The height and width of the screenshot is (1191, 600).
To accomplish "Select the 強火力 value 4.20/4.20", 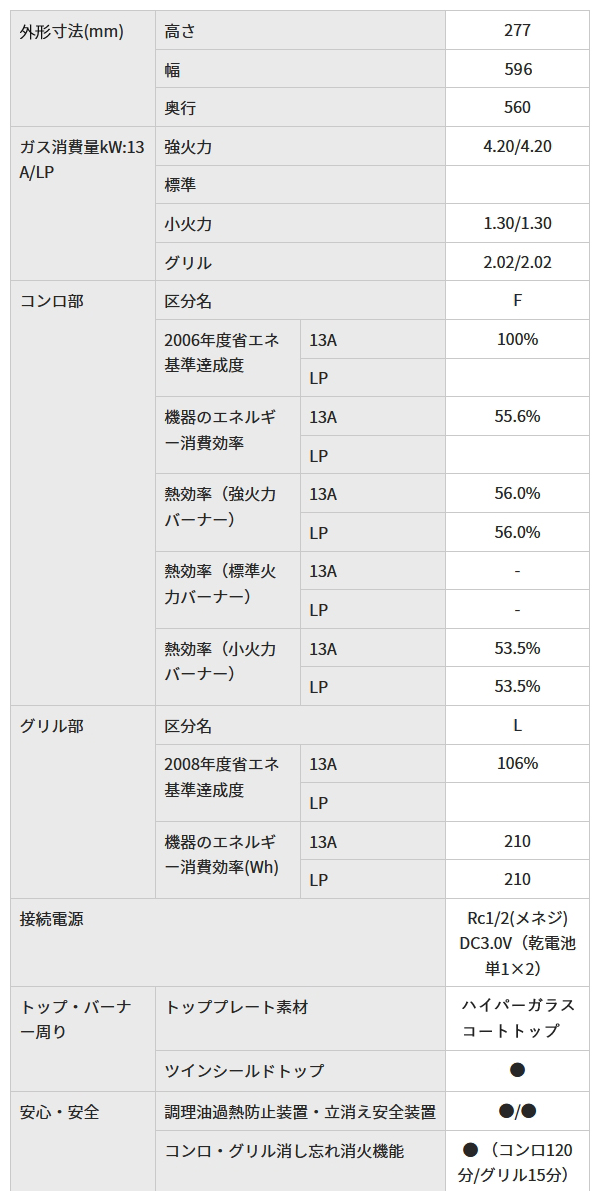I will 517,146.
